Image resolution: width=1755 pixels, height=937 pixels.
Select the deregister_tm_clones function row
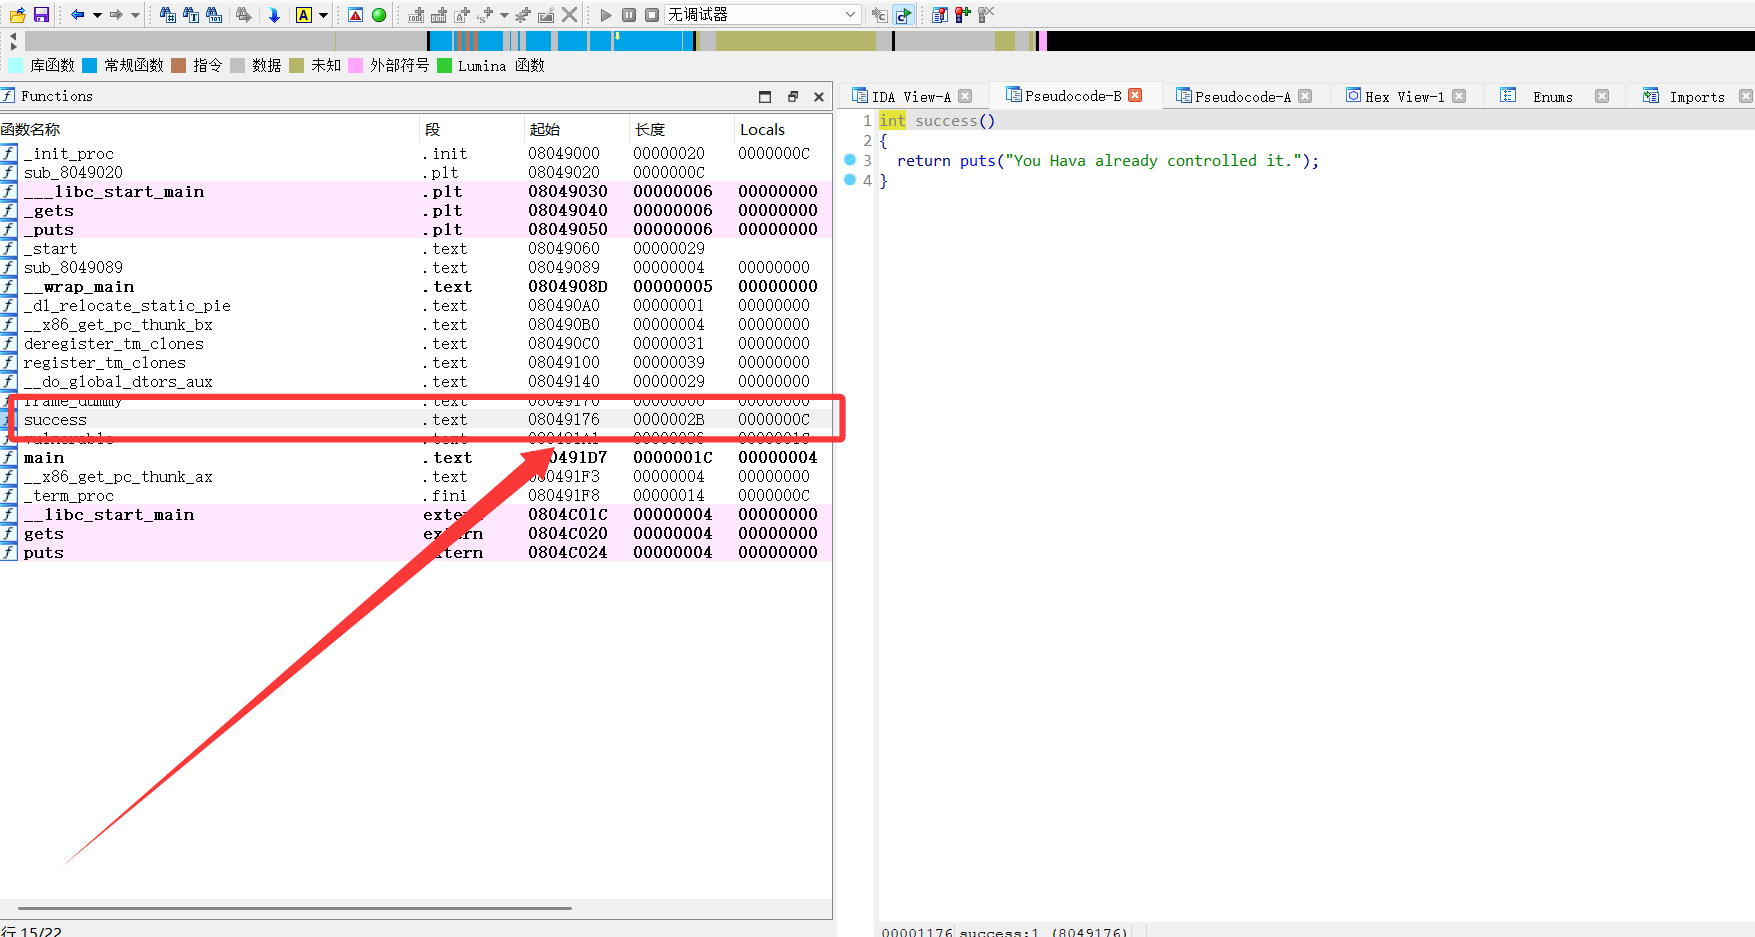(x=416, y=343)
